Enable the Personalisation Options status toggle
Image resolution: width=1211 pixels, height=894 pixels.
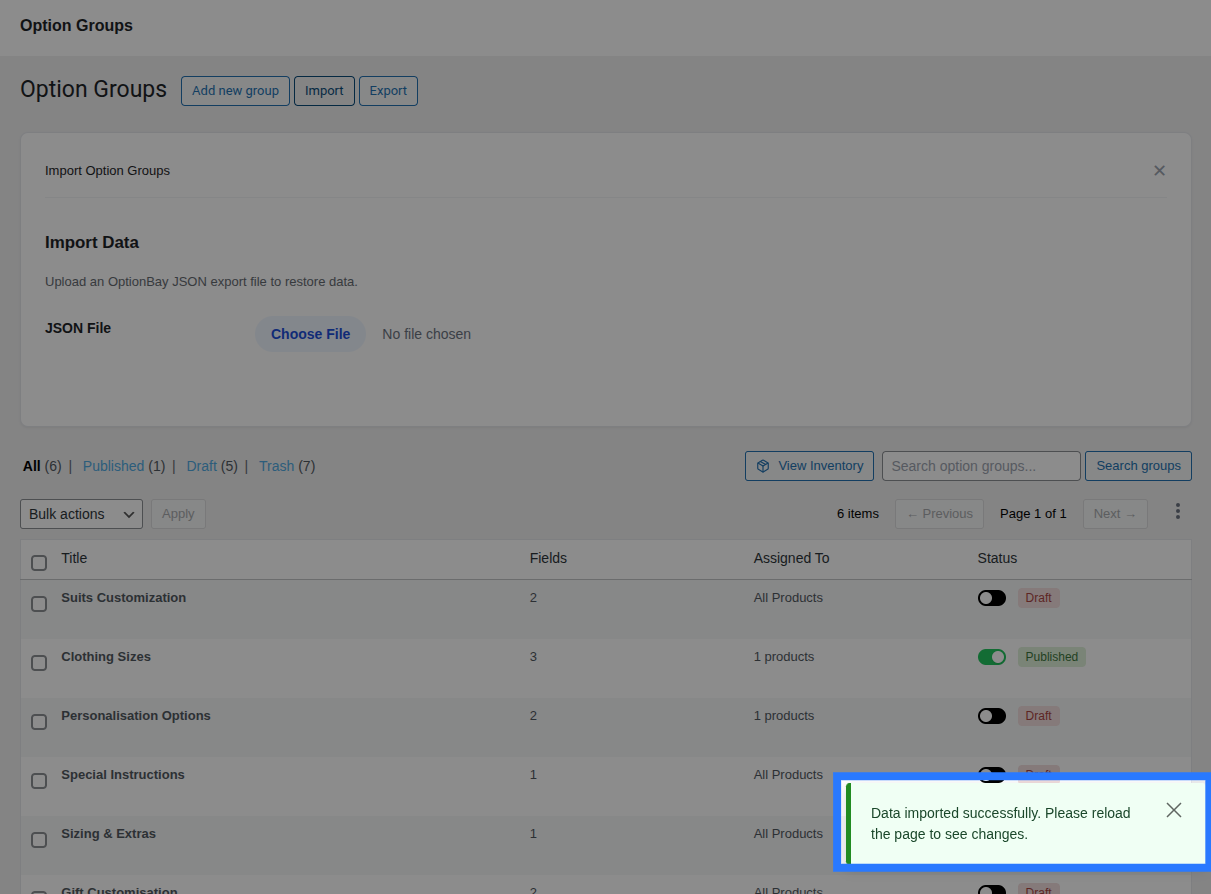992,716
